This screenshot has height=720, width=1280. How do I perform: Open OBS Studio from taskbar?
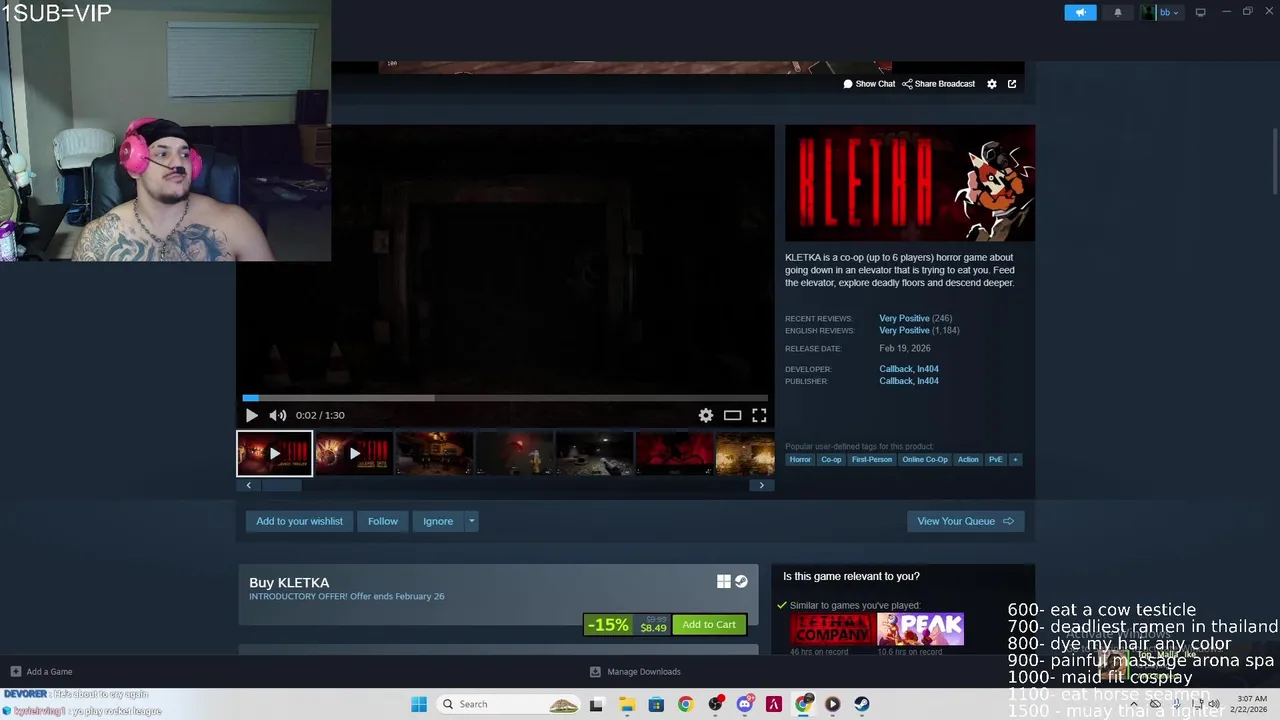tap(715, 704)
